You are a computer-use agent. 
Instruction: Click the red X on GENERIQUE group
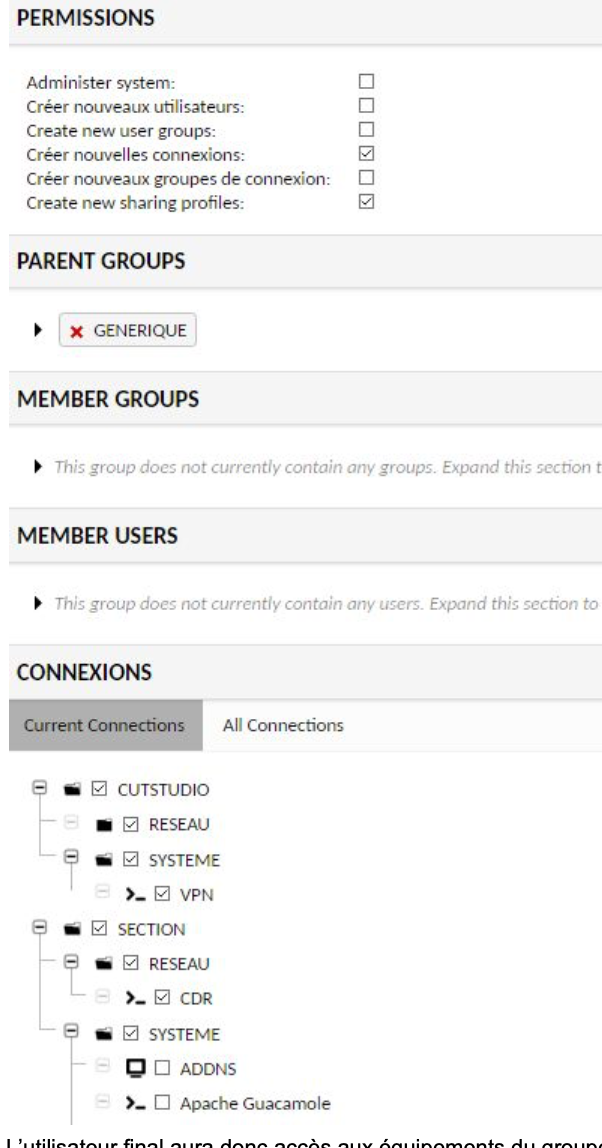76,331
